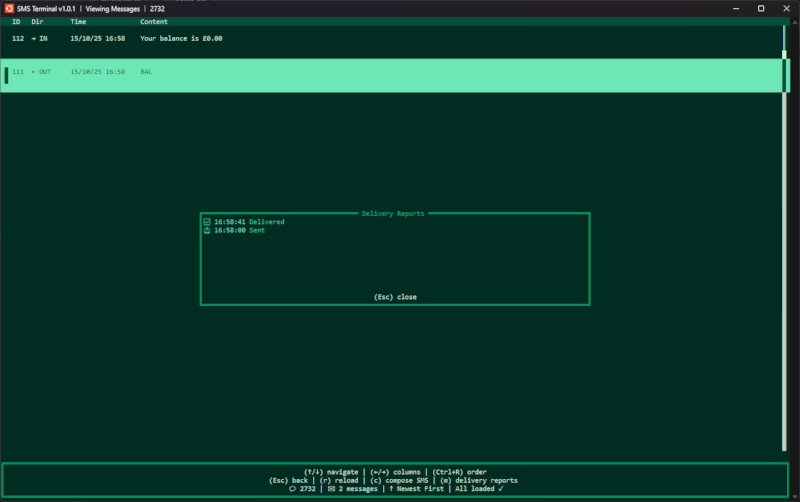This screenshot has height=502, width=800.
Task: Click the incoming arrow on message 112
Action: coord(34,38)
